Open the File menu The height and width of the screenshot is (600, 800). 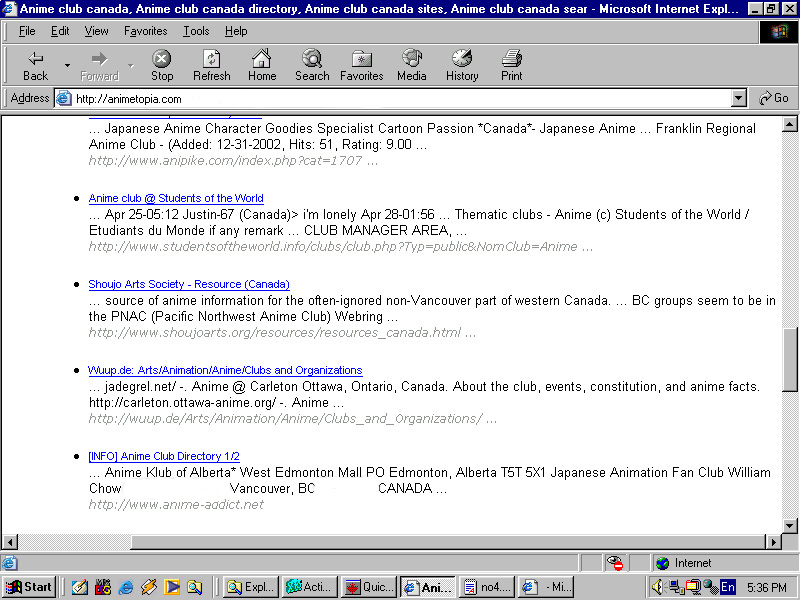coord(27,31)
